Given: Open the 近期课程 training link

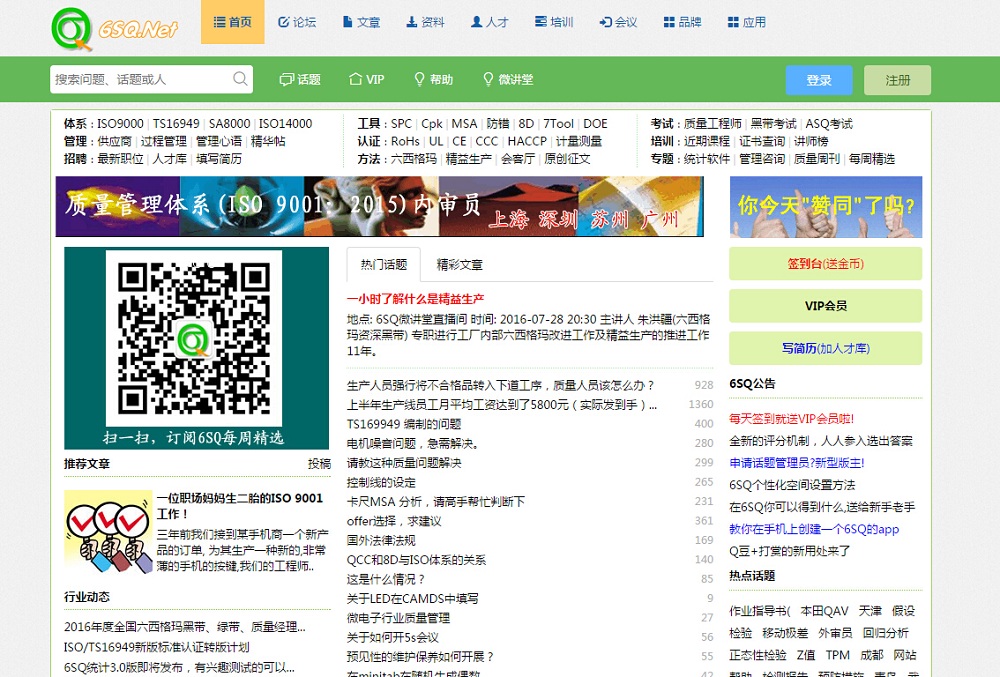Looking at the screenshot, I should tap(707, 141).
